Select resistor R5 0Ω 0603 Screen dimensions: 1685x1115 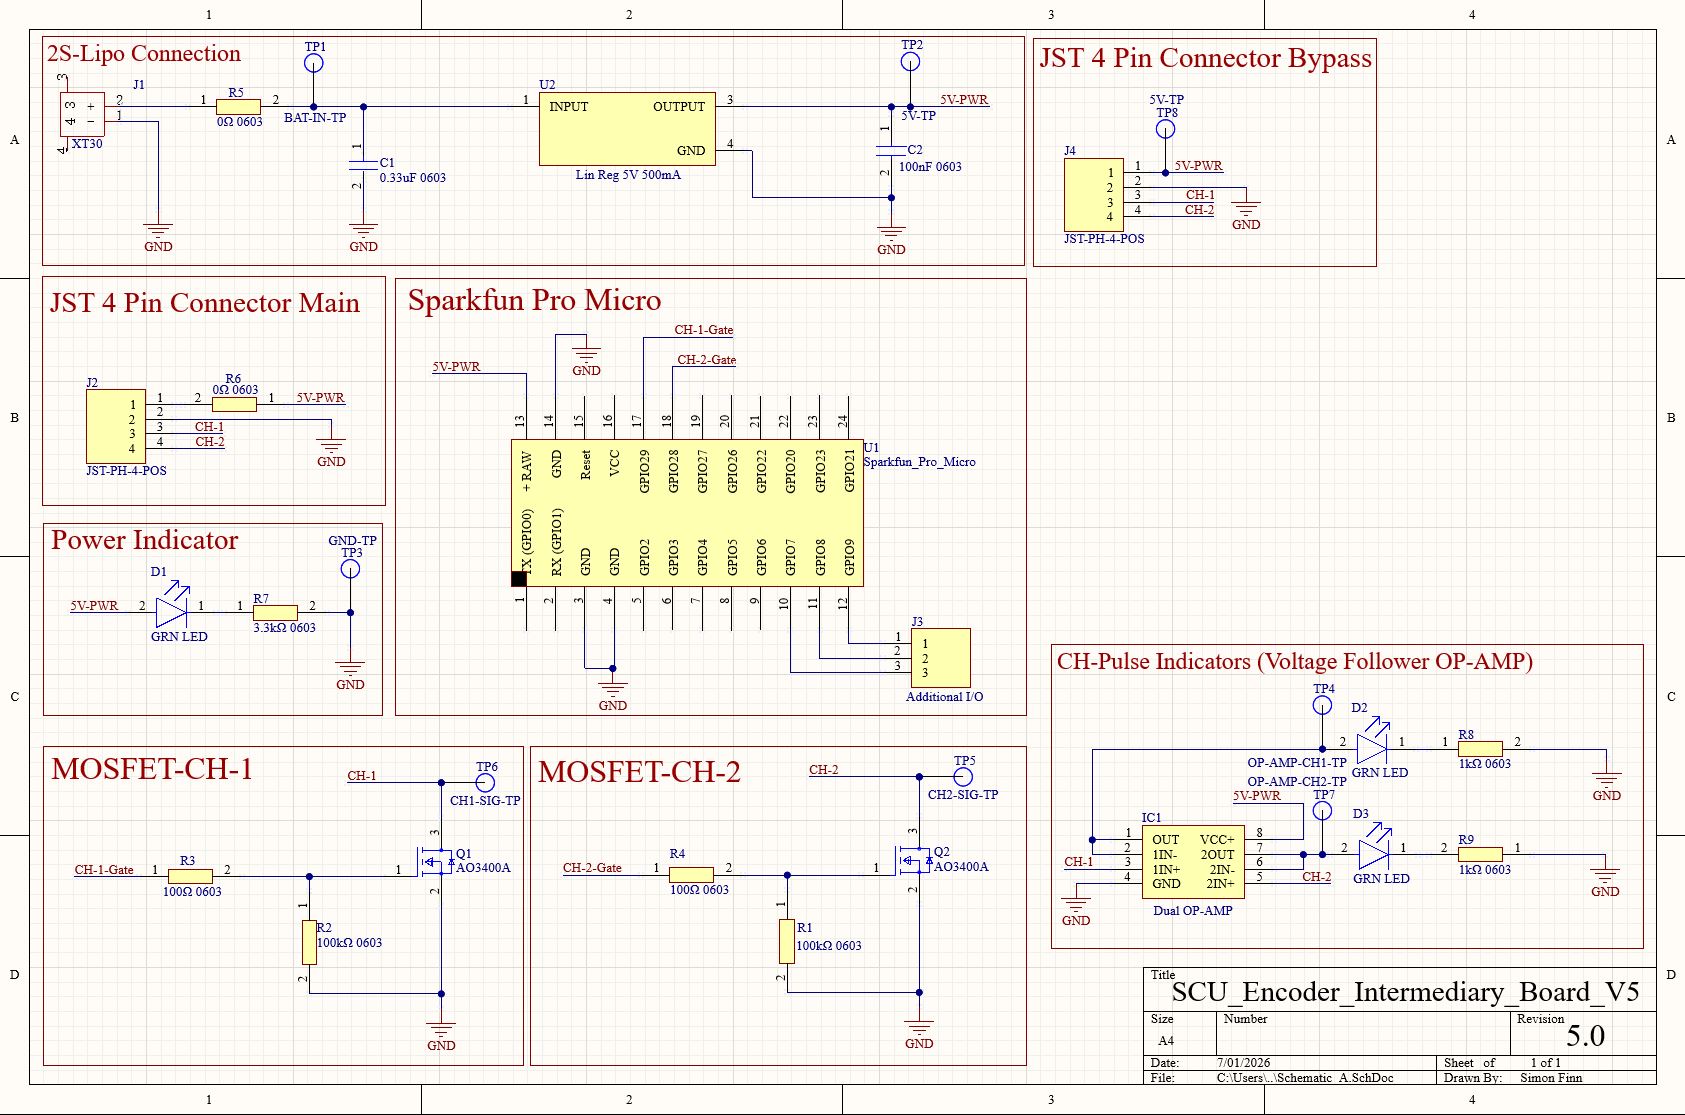239,106
